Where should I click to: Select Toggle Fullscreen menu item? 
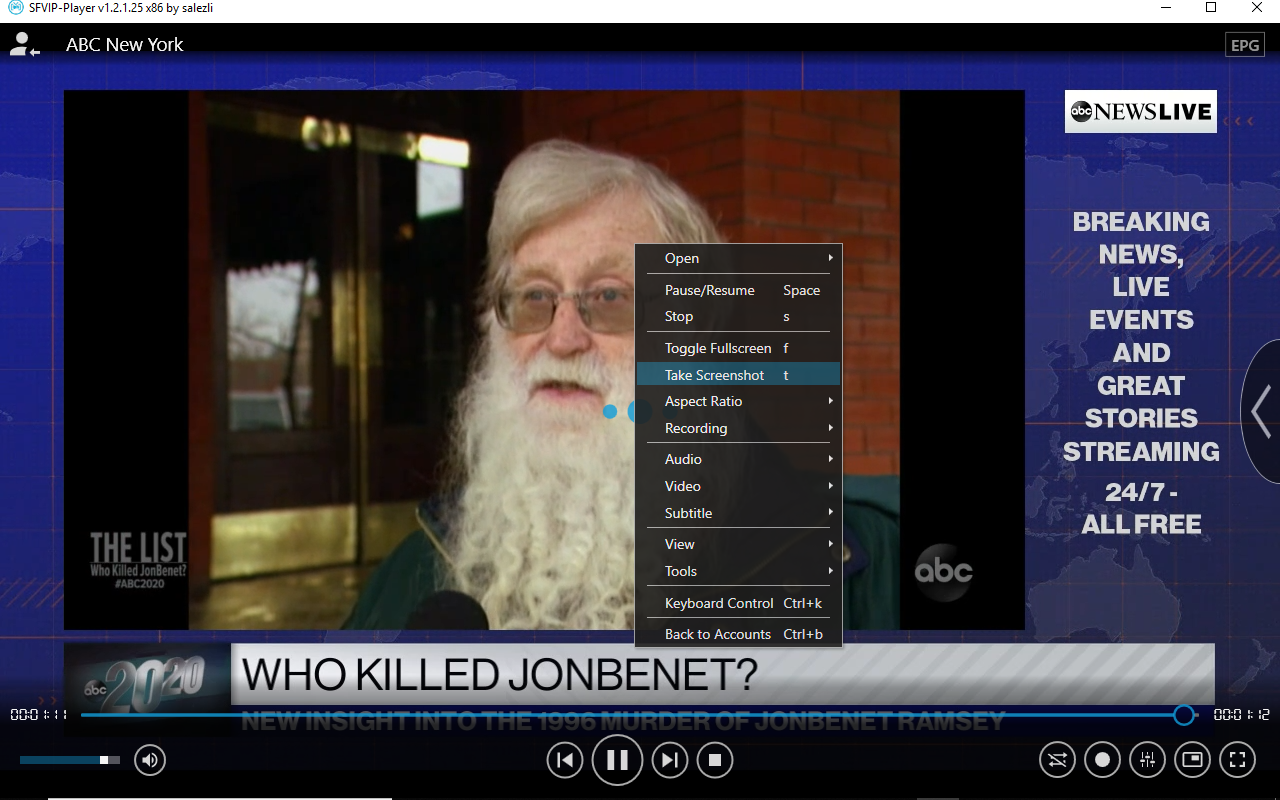[739, 348]
